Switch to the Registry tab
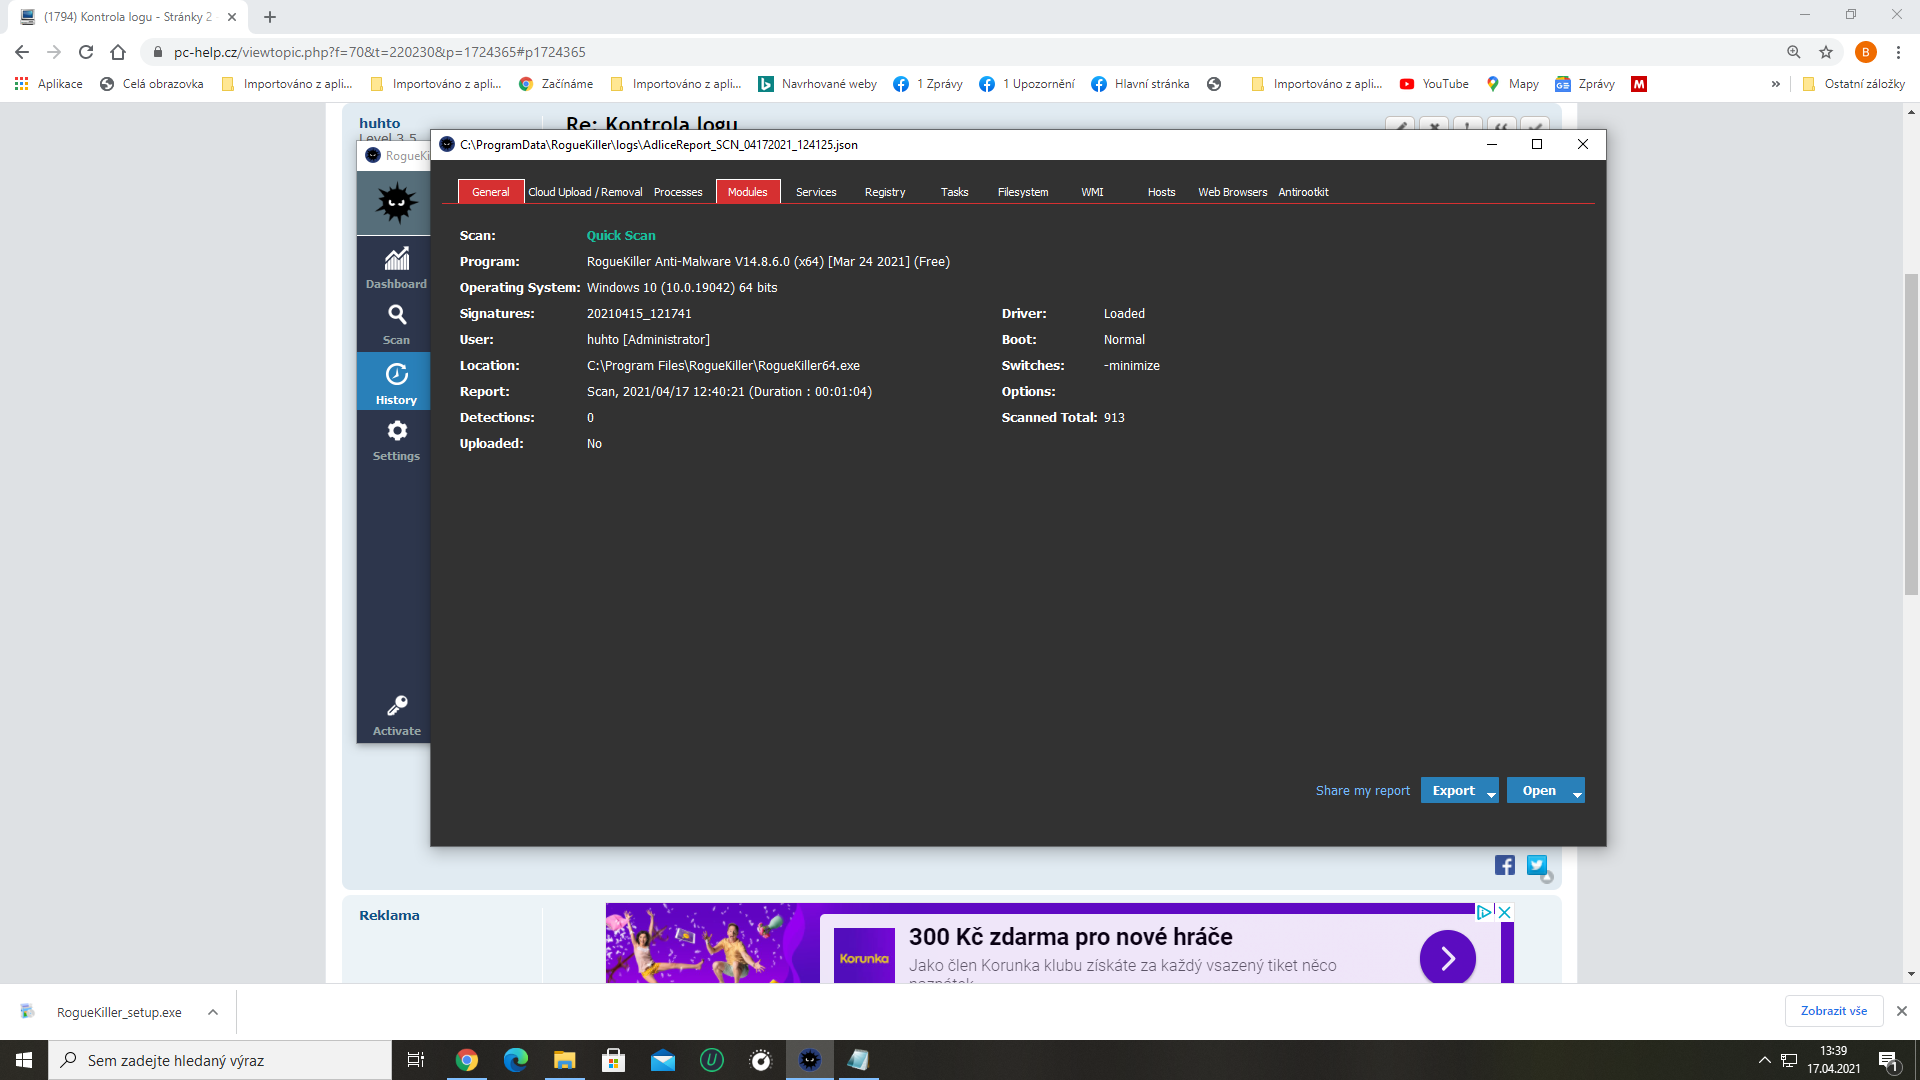The width and height of the screenshot is (1920, 1080). coord(884,192)
